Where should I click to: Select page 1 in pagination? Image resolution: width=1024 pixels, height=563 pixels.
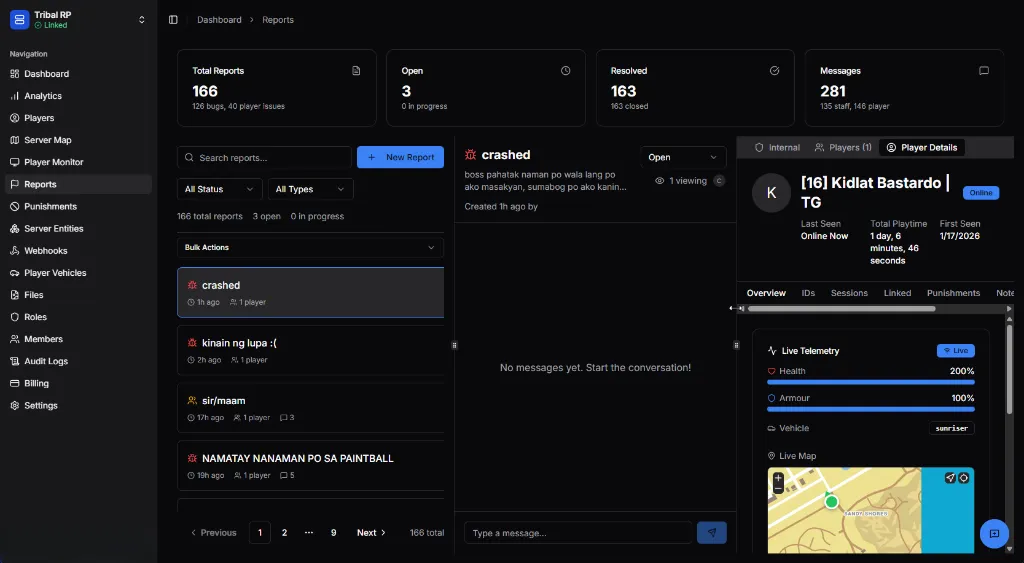[x=260, y=533]
